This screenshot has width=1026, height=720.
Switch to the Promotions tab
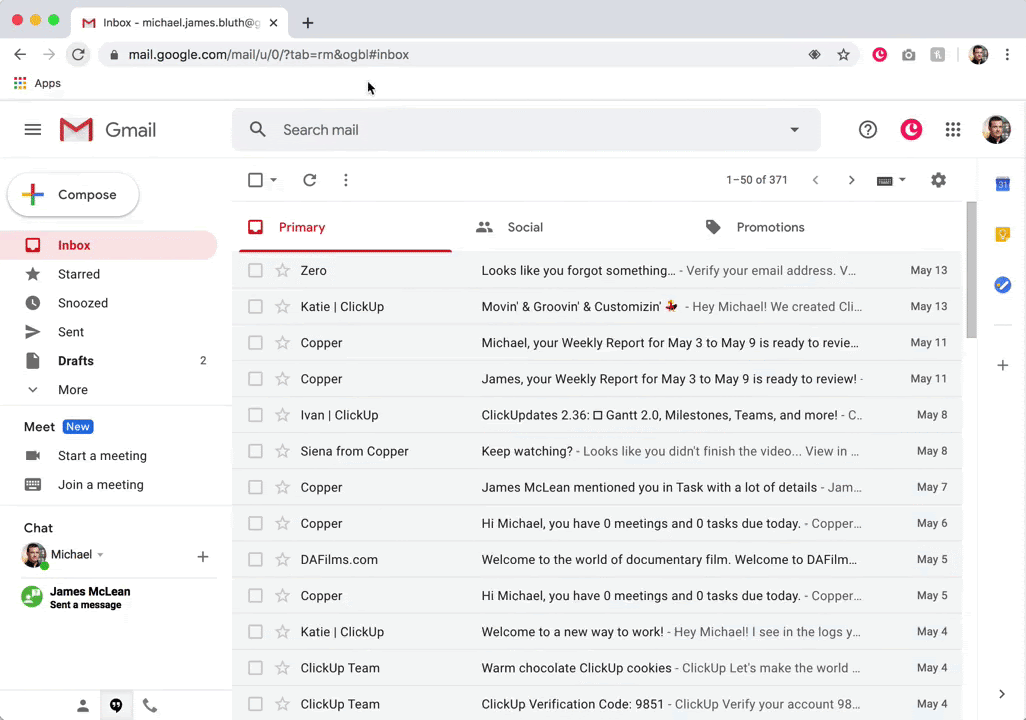(769, 228)
